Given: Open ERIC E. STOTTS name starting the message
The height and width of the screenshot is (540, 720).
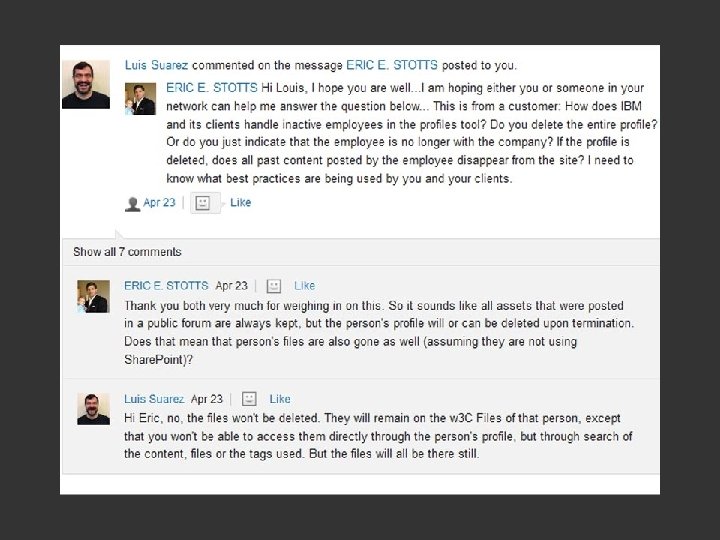Looking at the screenshot, I should pyautogui.click(x=212, y=87).
